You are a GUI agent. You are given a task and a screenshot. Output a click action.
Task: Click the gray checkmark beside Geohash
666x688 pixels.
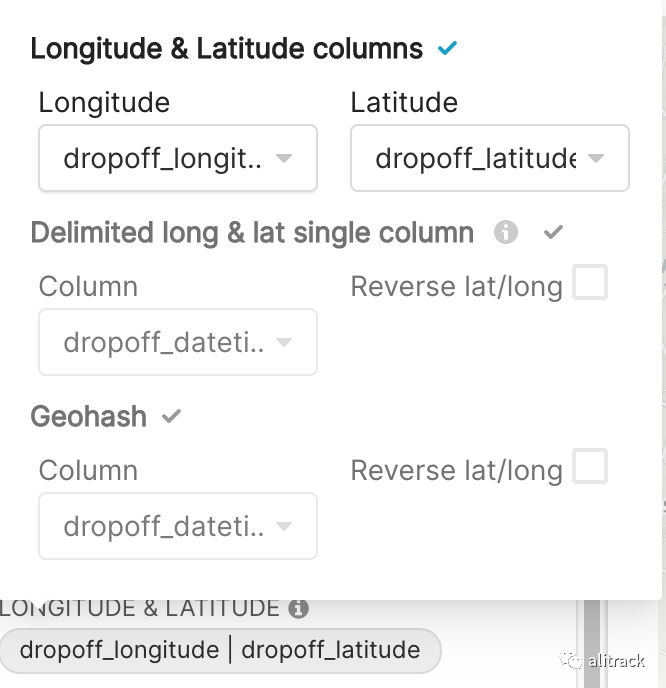click(x=172, y=416)
